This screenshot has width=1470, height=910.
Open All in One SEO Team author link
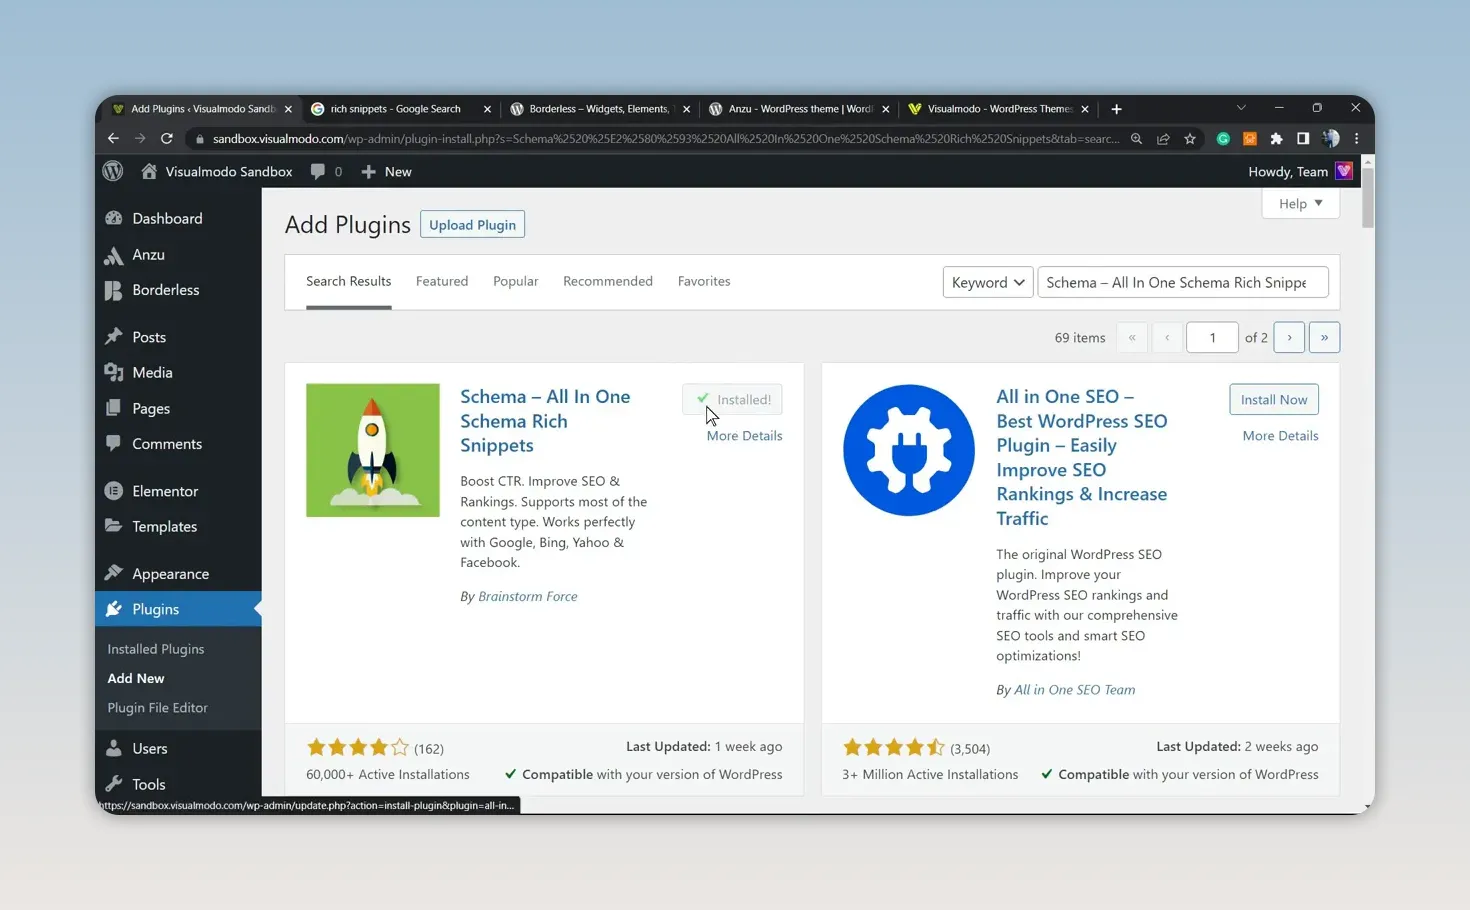tap(1074, 689)
